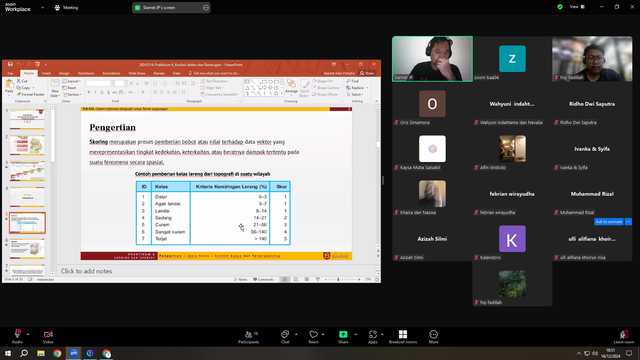Click the Ask to unmute button
This screenshot has height=360, width=640.
pyautogui.click(x=609, y=222)
